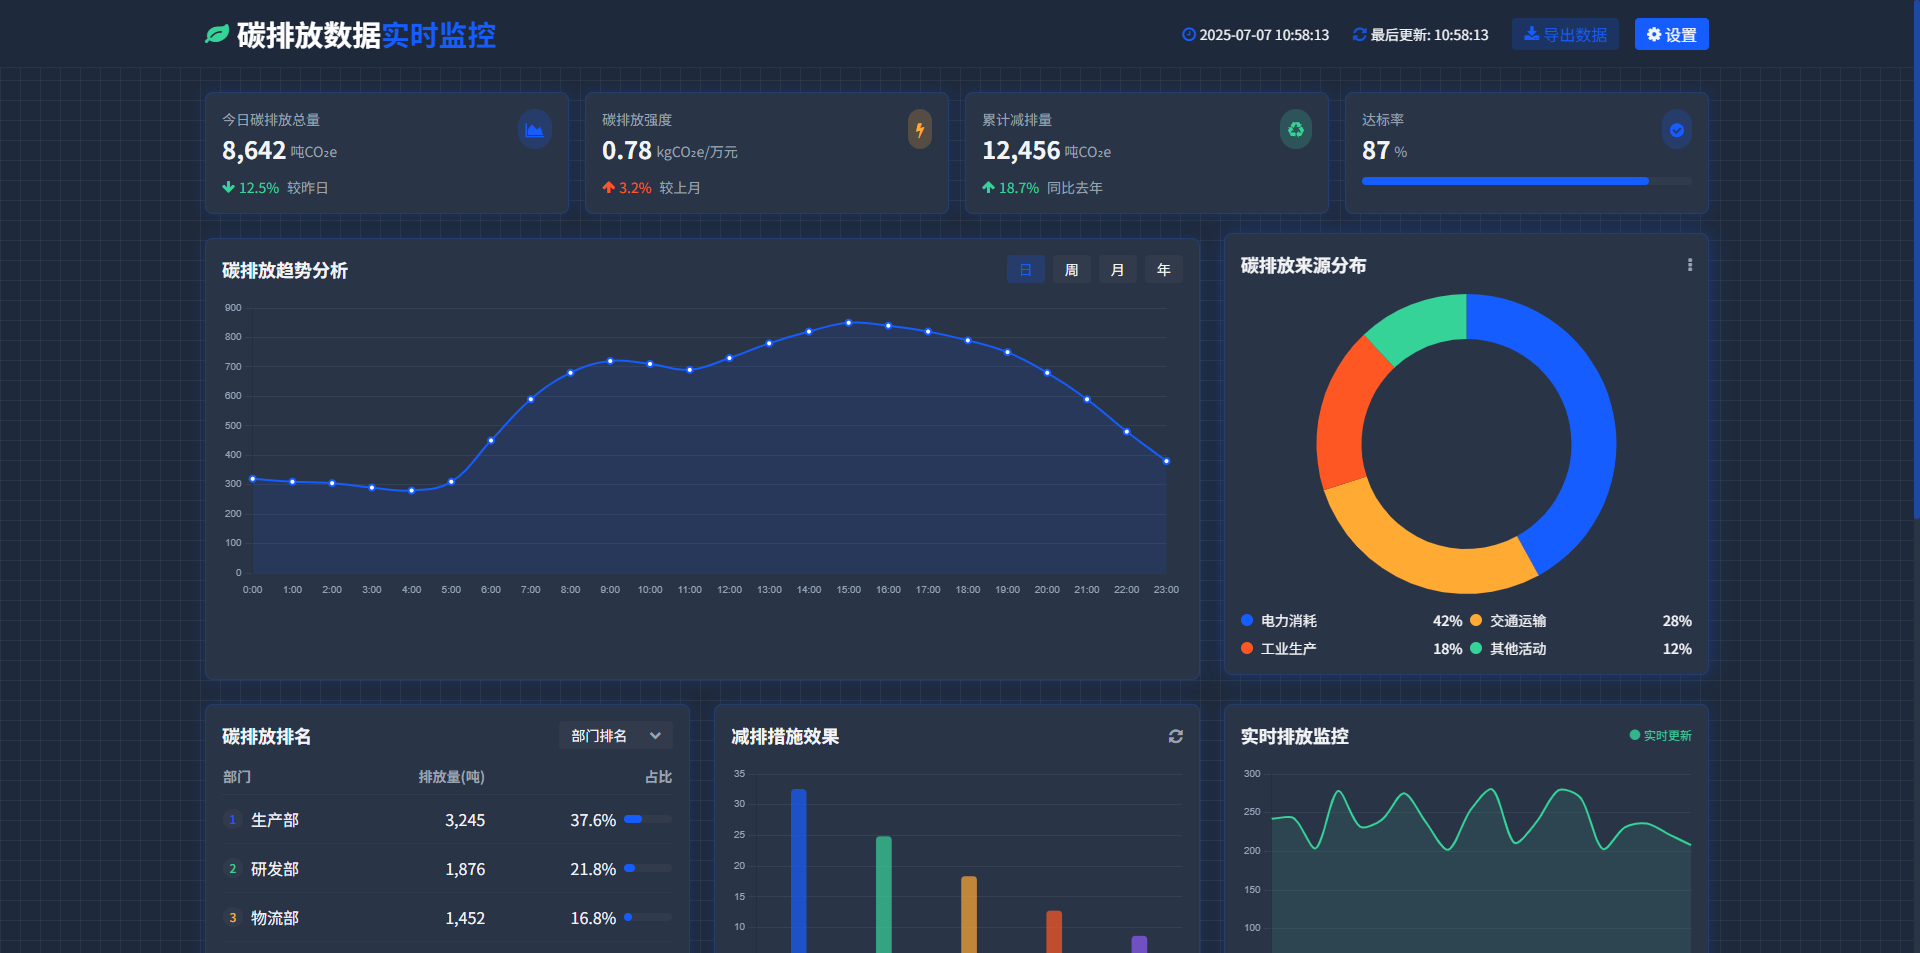Click the rank 3 badge

pos(233,918)
